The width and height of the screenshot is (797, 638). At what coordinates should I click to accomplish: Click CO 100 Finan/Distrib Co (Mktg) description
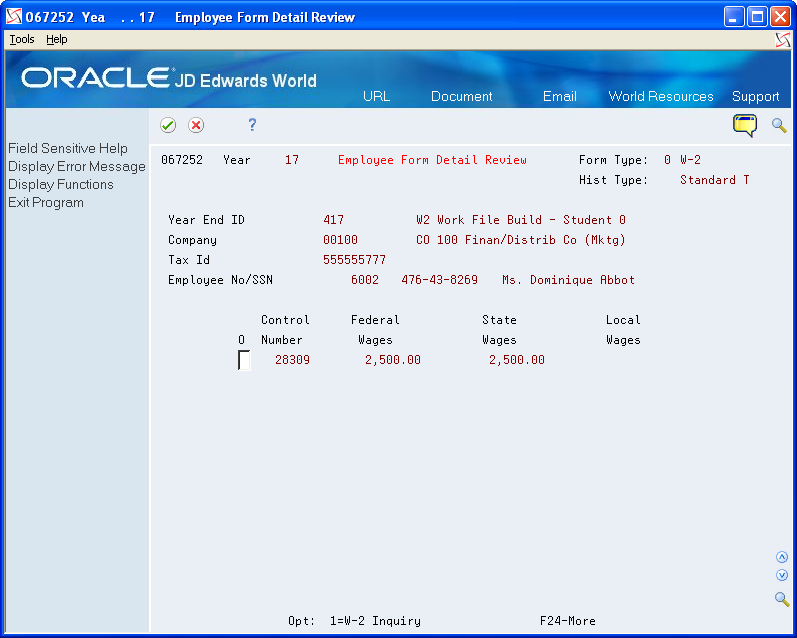click(520, 240)
